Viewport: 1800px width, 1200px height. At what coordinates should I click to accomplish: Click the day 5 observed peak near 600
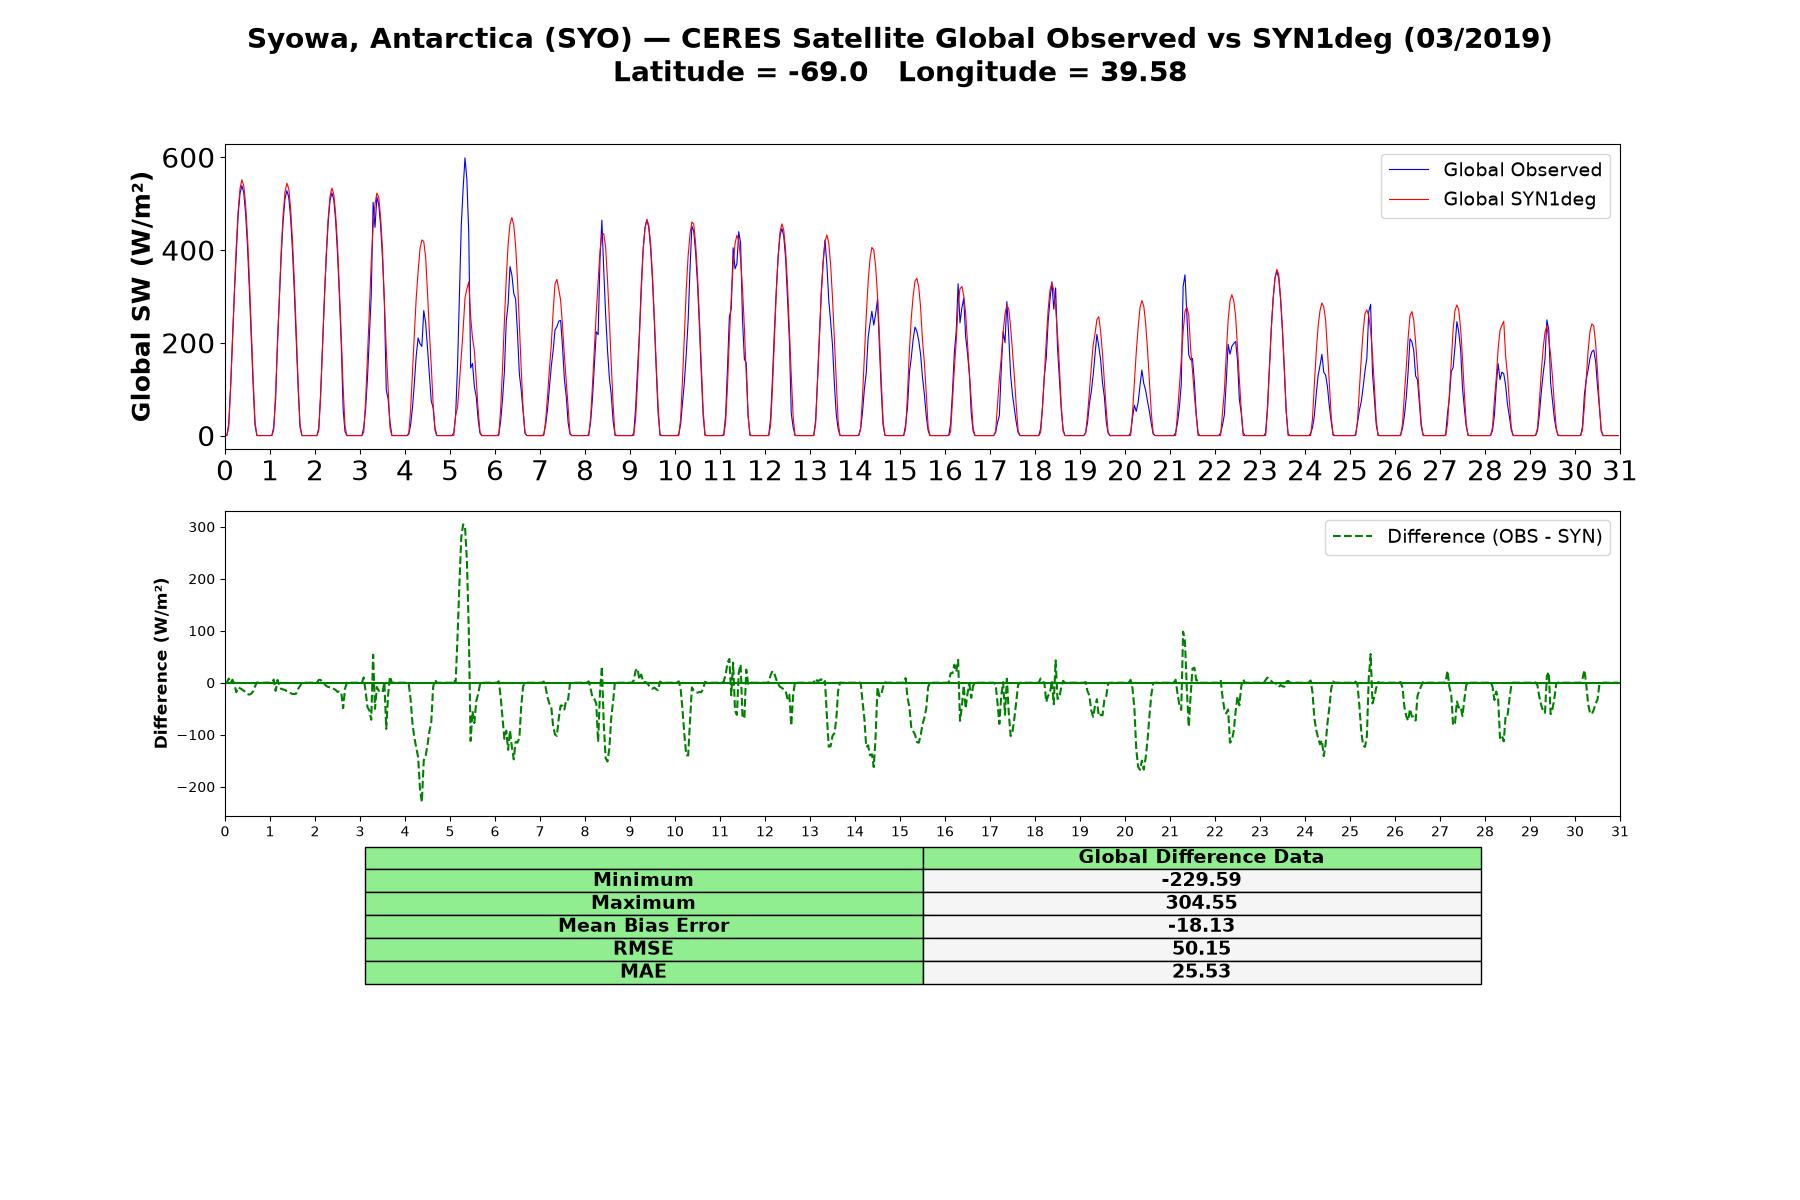coord(464,159)
